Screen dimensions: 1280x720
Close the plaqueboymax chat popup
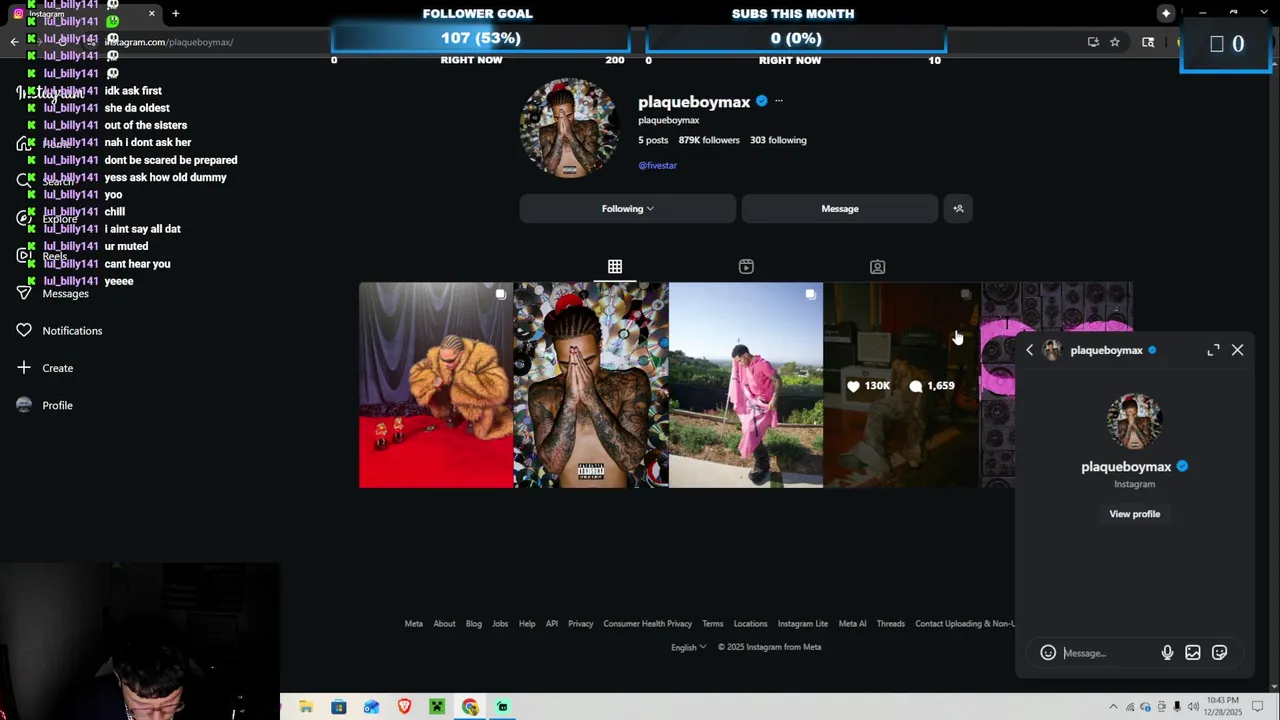pos(1237,350)
